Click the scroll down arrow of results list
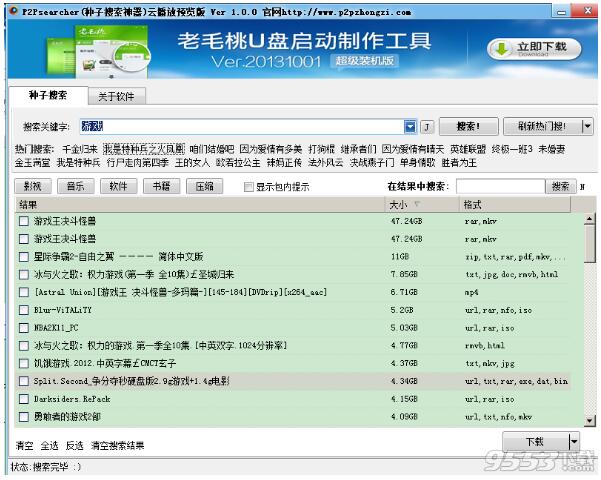Viewport: 601px width, 480px height. 590,421
